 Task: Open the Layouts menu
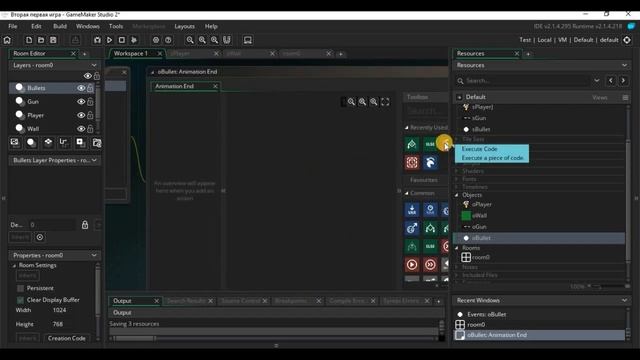184,26
